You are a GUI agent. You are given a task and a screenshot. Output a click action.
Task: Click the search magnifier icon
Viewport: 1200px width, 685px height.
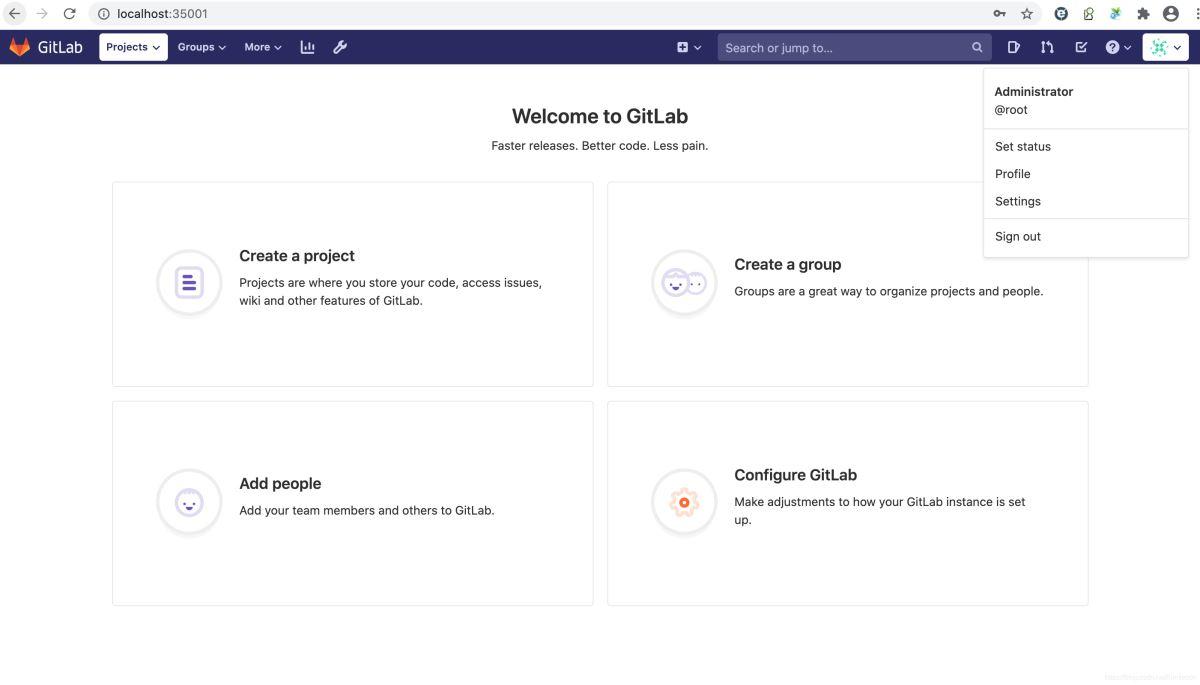click(x=977, y=47)
